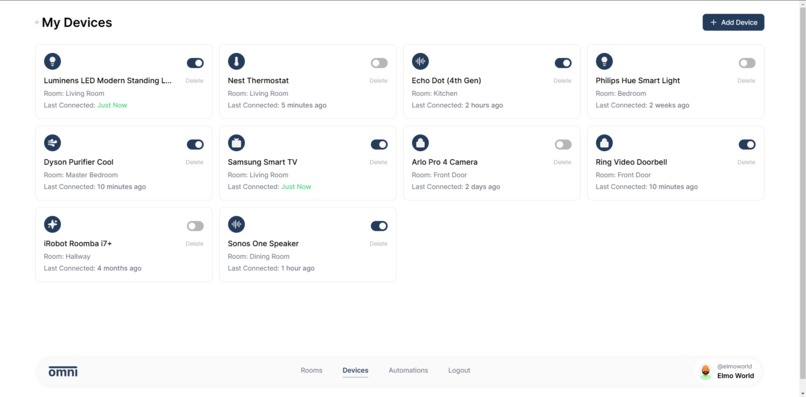Image resolution: width=806 pixels, height=397 pixels.
Task: Click the light bulb icon of Luminens LED lamp
Action: pyautogui.click(x=52, y=61)
